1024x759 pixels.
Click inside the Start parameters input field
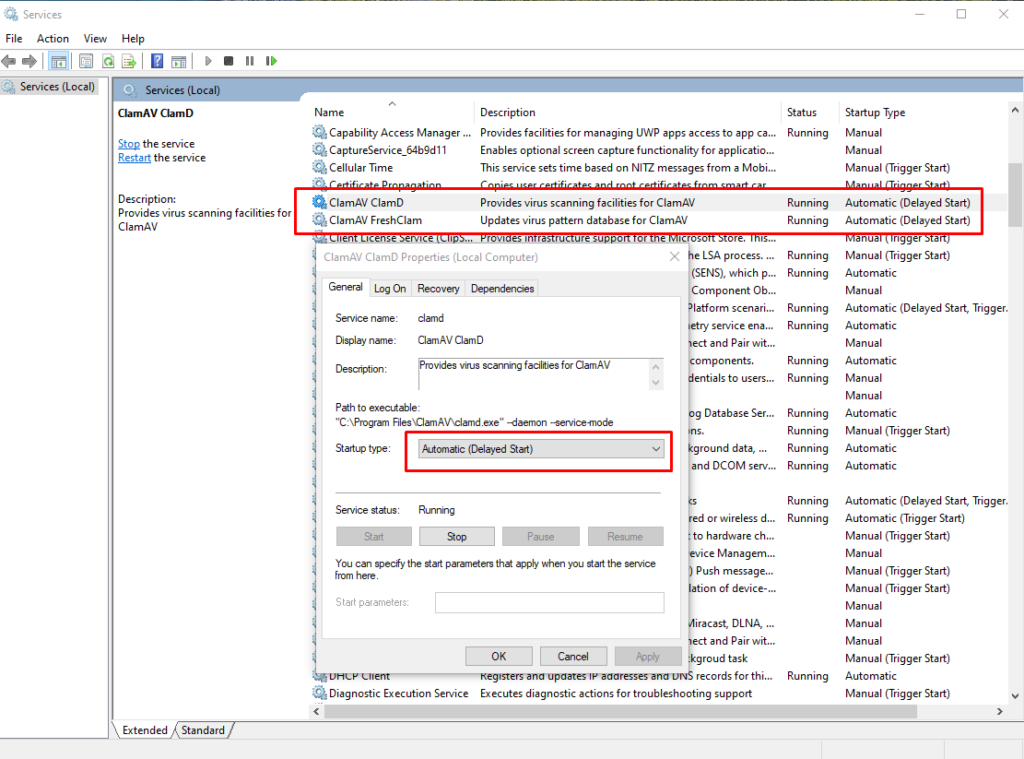click(549, 602)
